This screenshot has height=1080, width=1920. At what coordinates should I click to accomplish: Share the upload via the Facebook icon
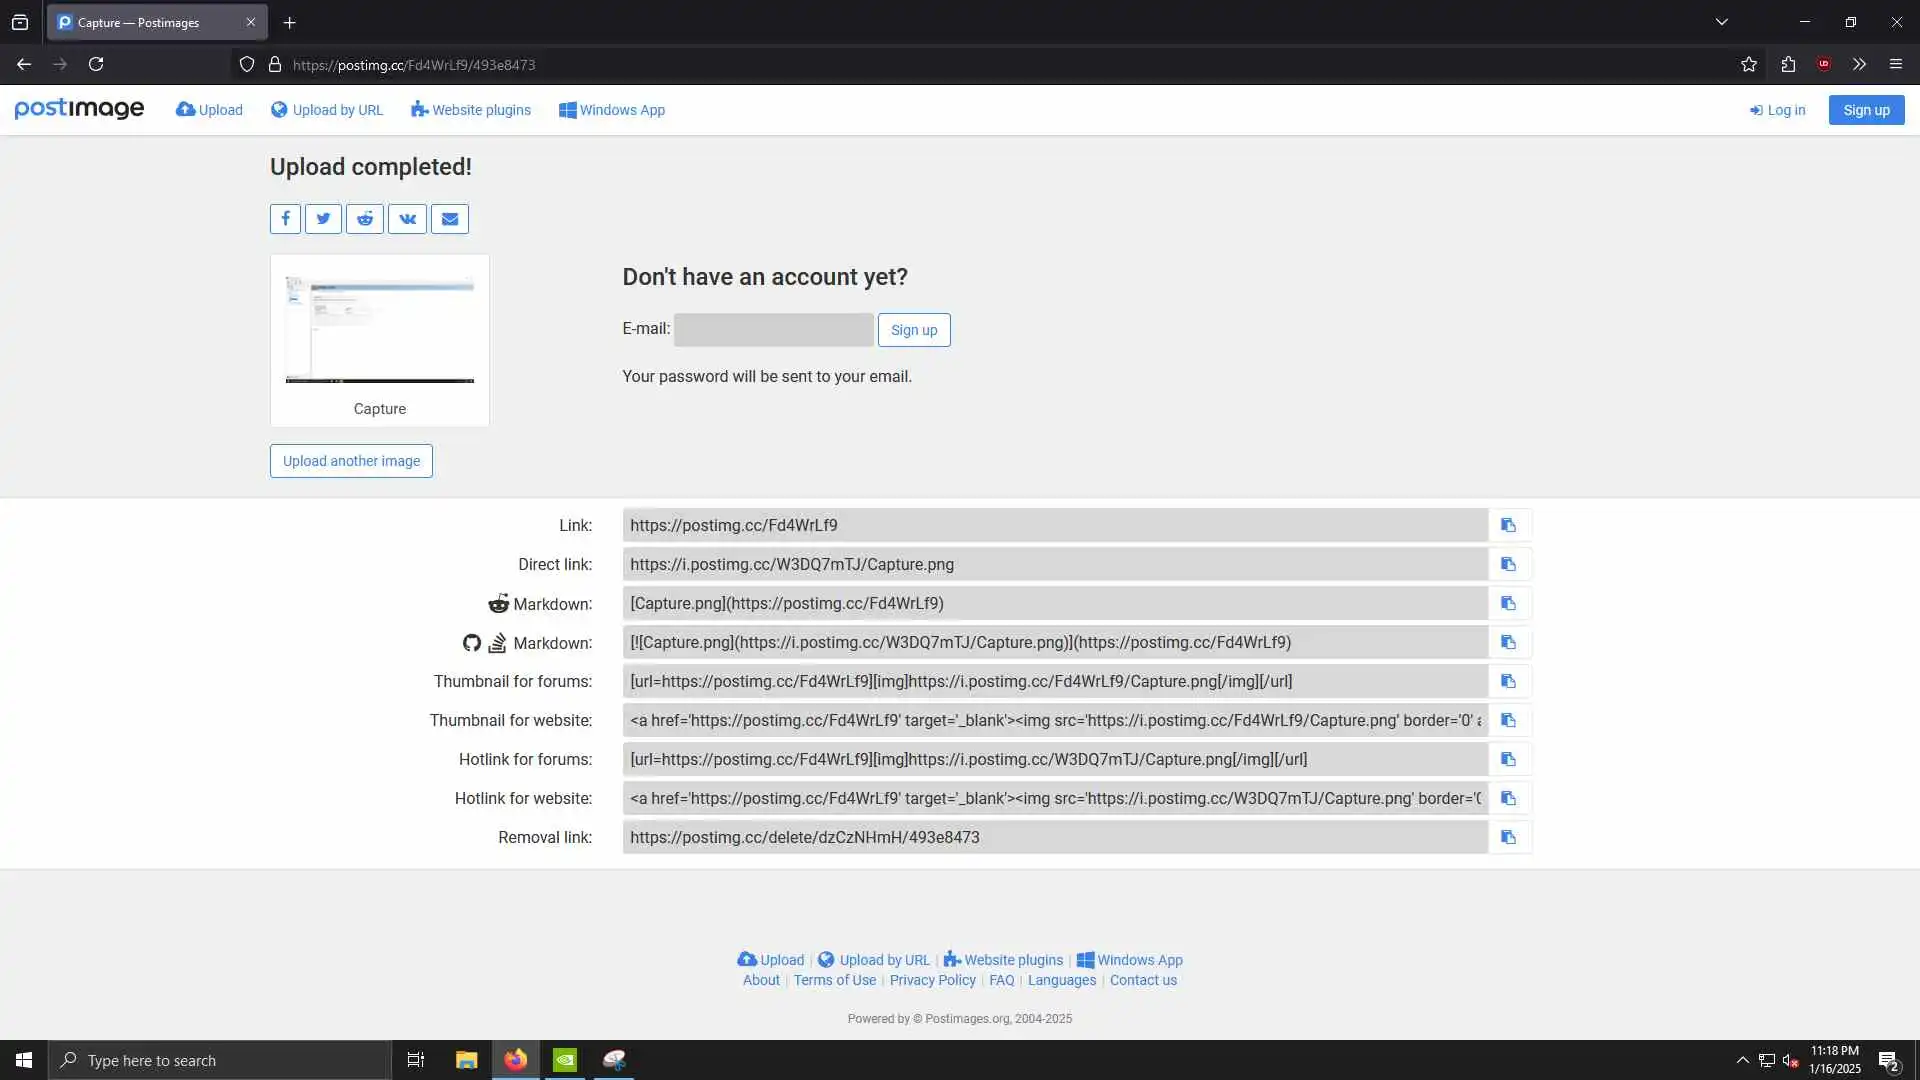click(x=285, y=219)
